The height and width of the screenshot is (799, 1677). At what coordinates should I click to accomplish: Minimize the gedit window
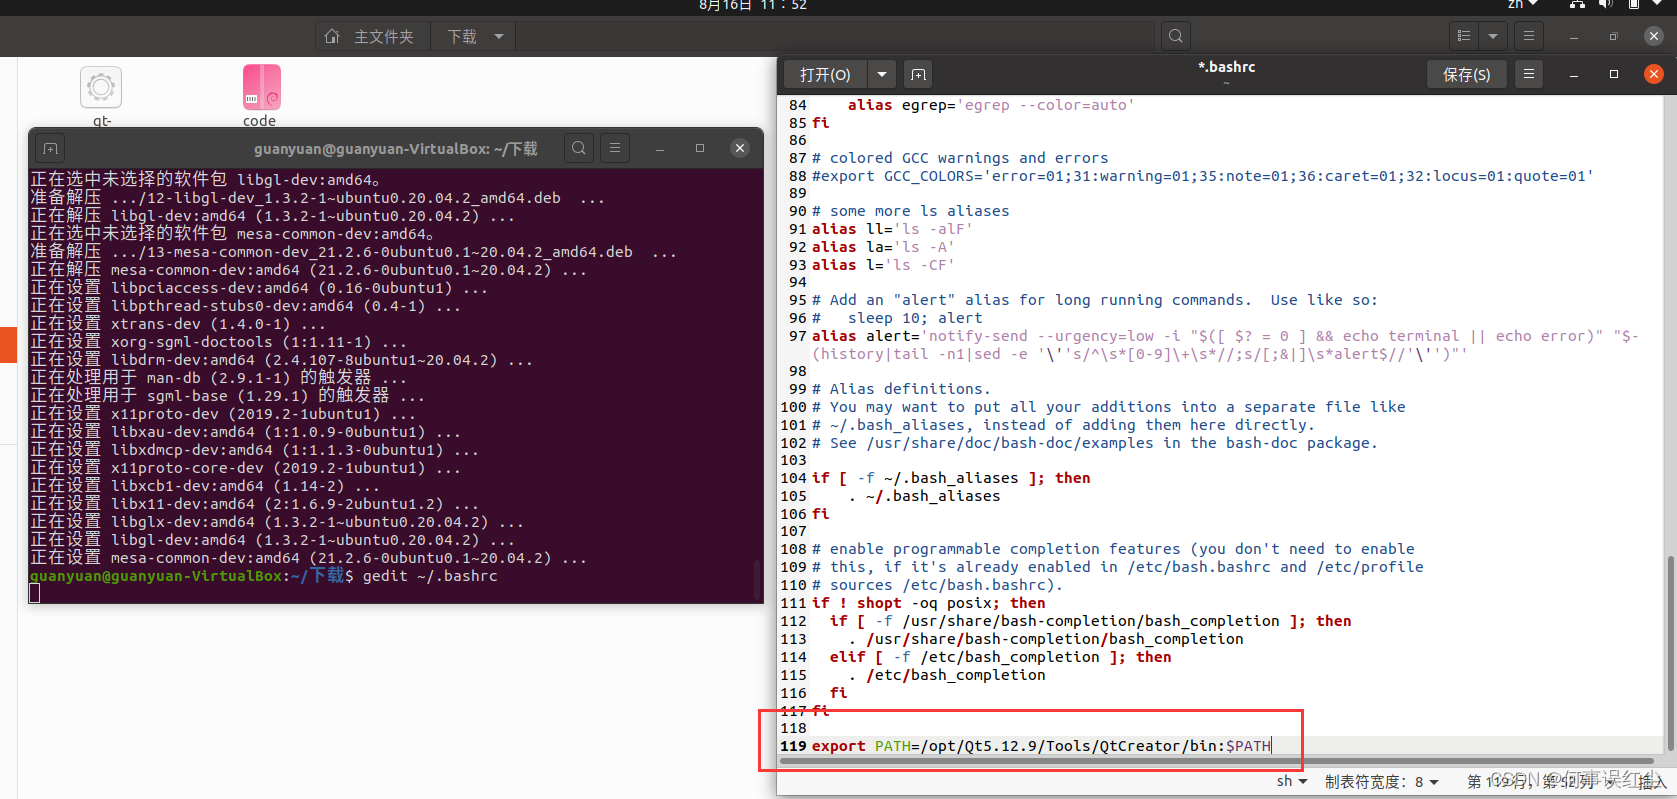coord(1574,74)
